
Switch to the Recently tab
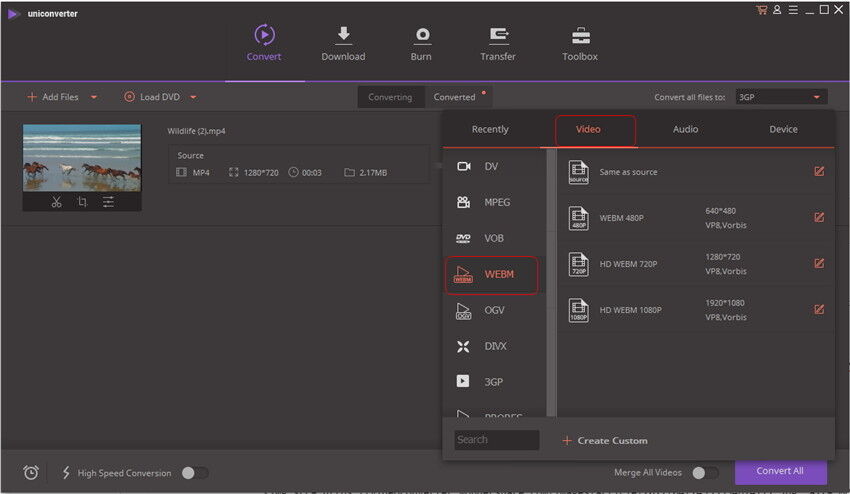coord(490,129)
